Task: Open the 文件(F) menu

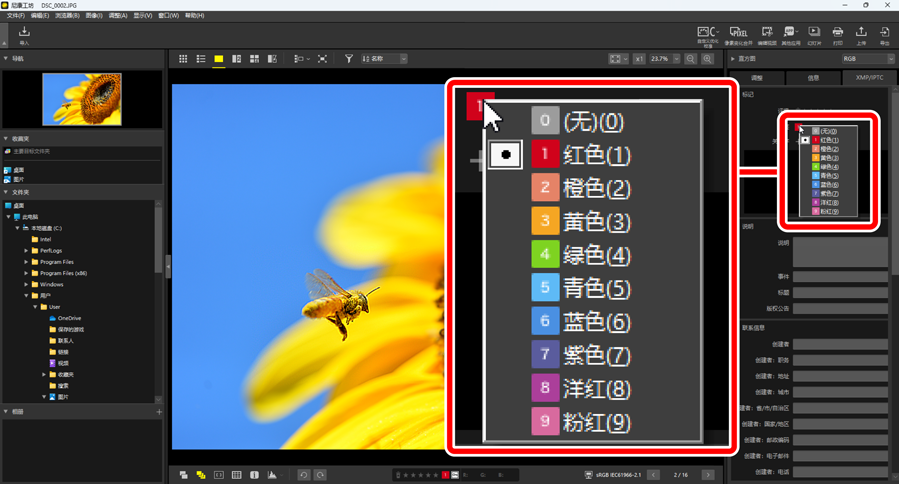Action: (x=15, y=16)
